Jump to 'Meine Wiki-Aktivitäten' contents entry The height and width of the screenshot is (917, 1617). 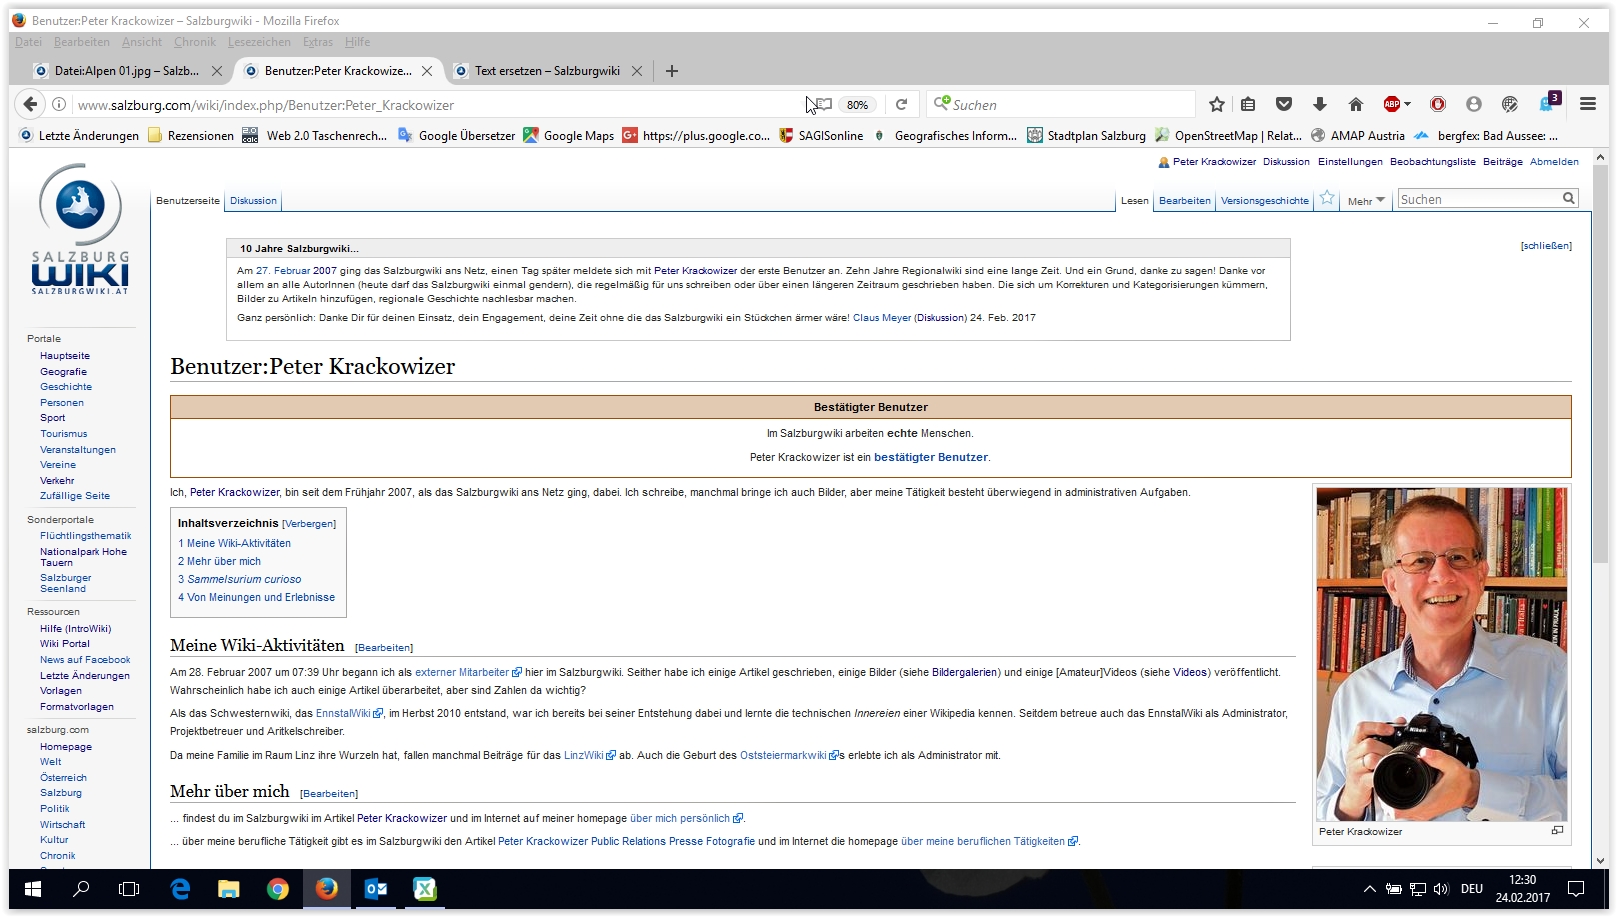[x=234, y=544]
